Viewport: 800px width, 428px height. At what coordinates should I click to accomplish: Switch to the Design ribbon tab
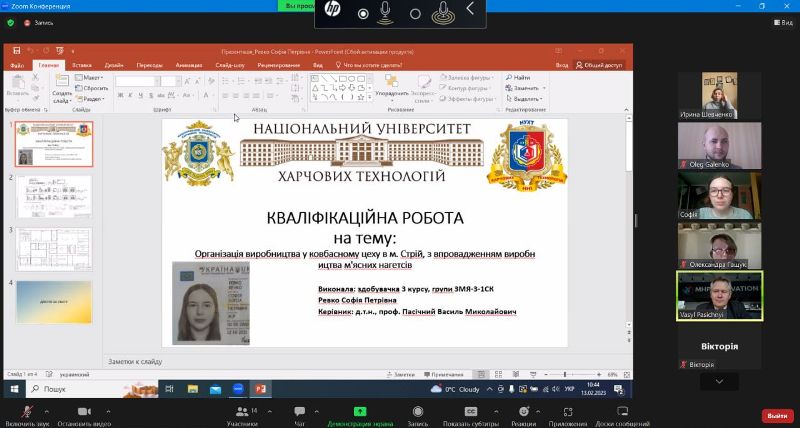tap(114, 65)
